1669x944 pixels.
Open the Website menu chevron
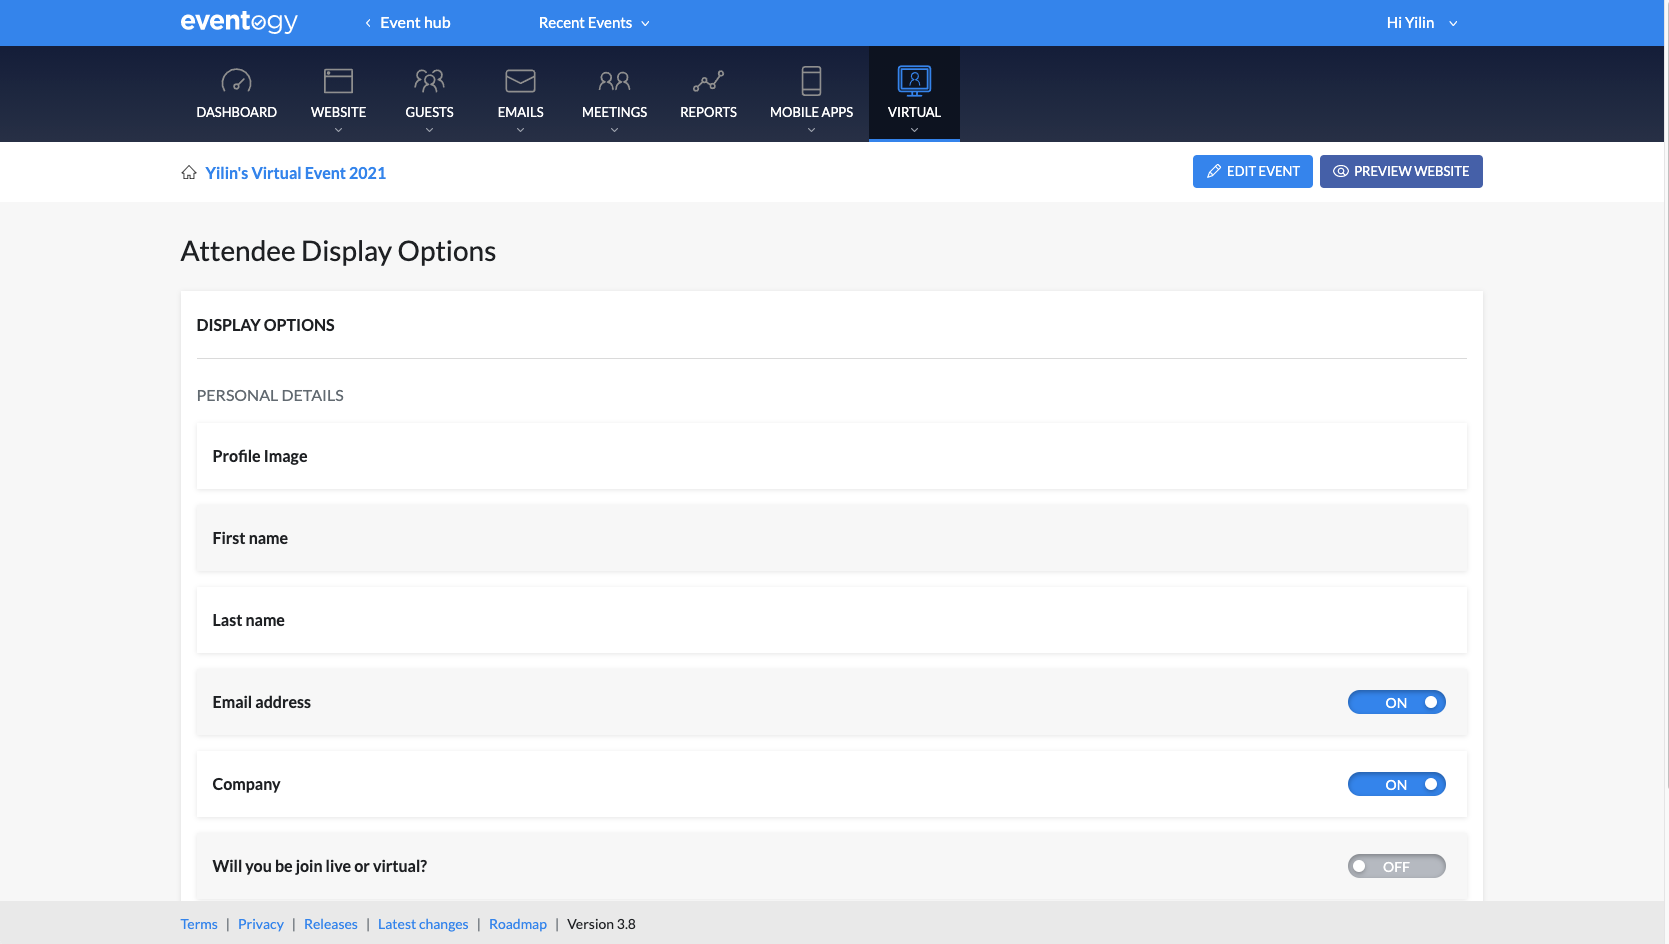(338, 128)
